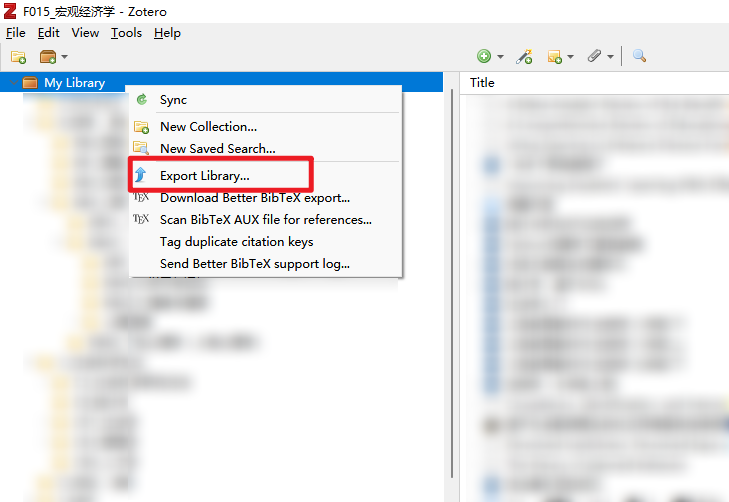
Task: Collapse the My Library tree node
Action: point(13,83)
